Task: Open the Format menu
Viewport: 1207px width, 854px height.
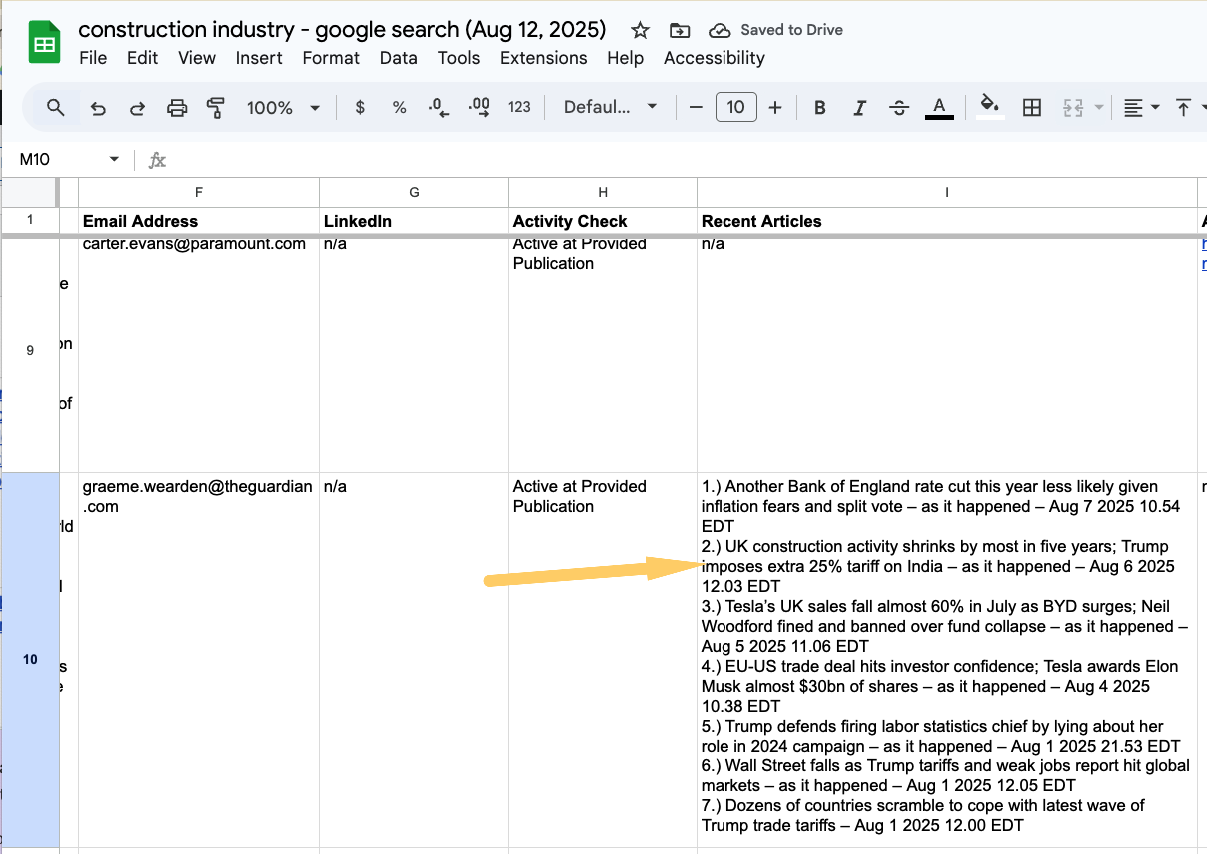Action: [331, 58]
